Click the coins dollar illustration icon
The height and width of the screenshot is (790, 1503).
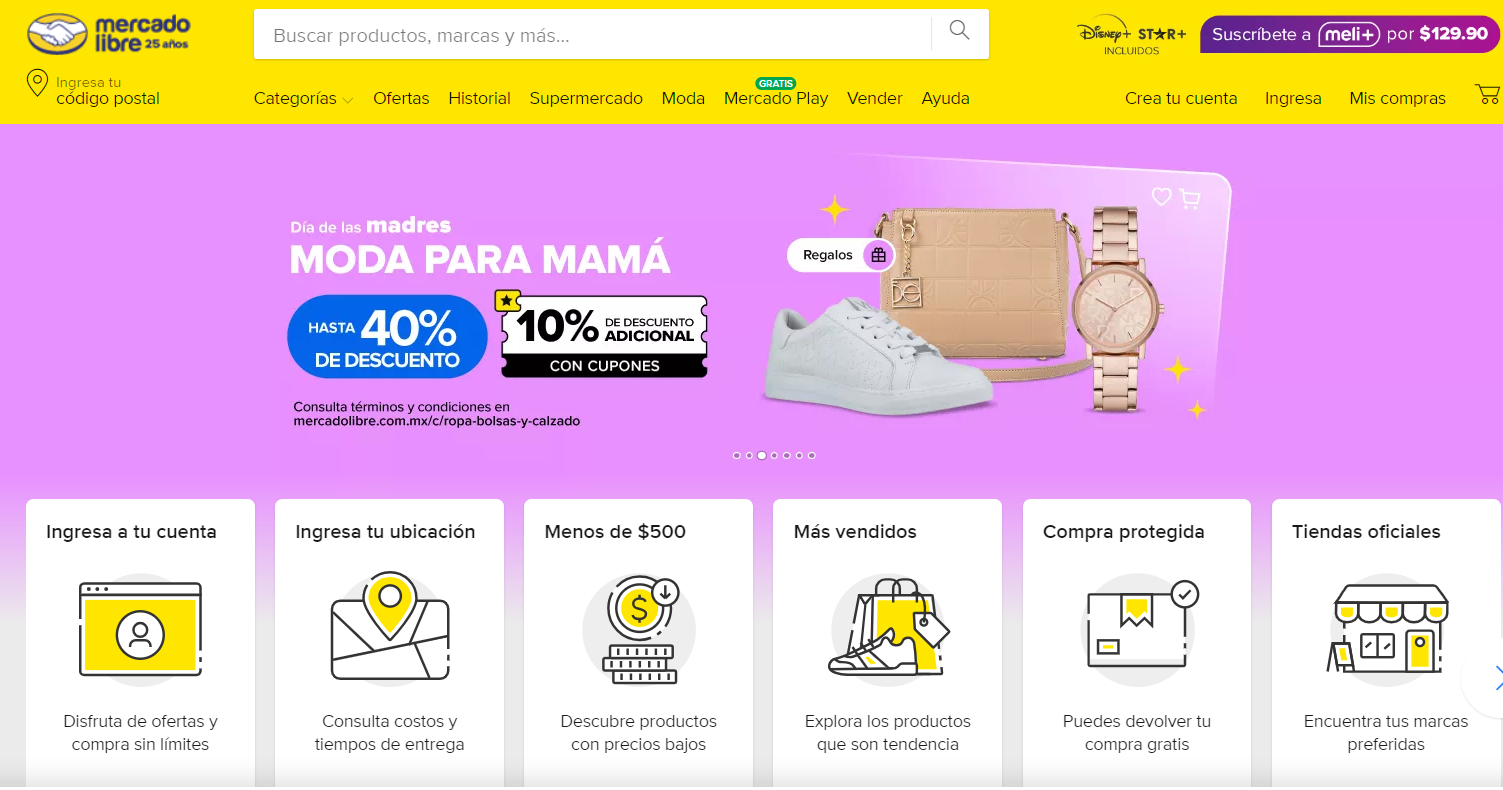(x=639, y=629)
